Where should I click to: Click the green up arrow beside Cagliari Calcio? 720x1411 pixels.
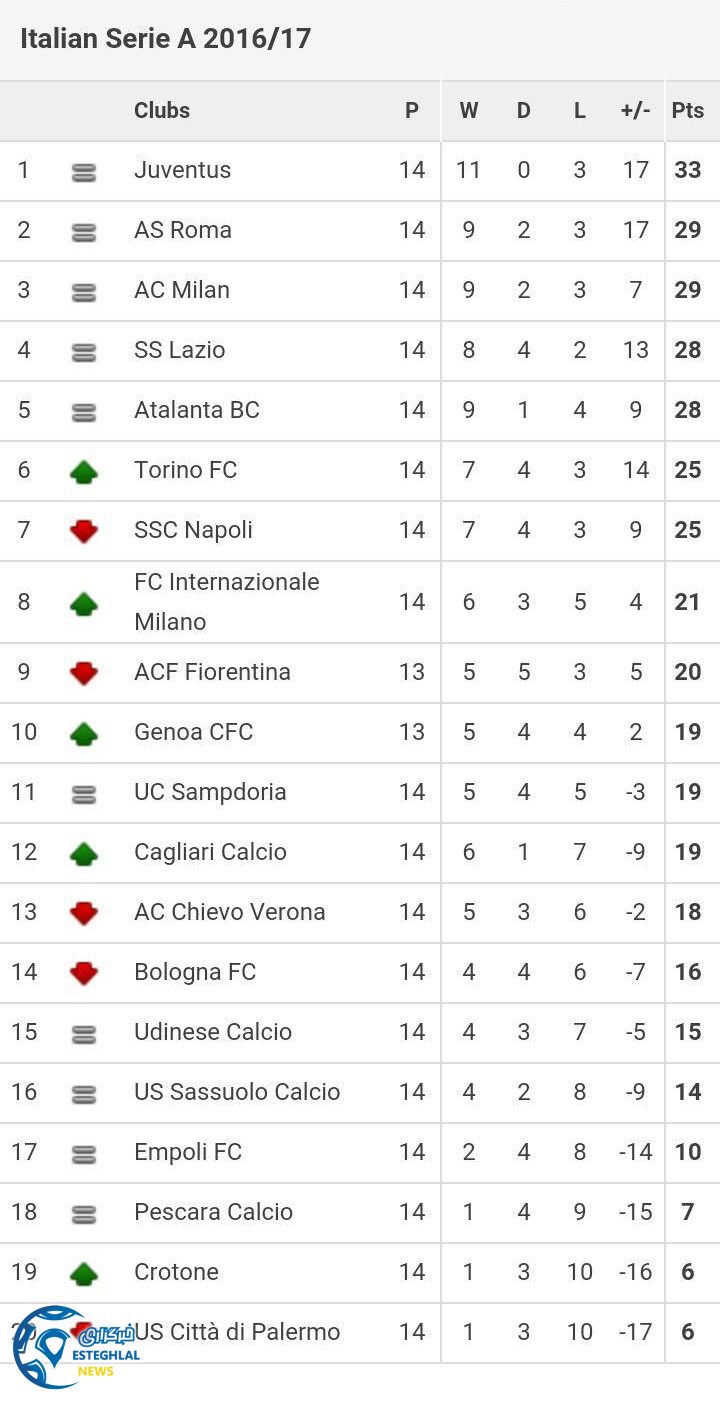(x=84, y=853)
